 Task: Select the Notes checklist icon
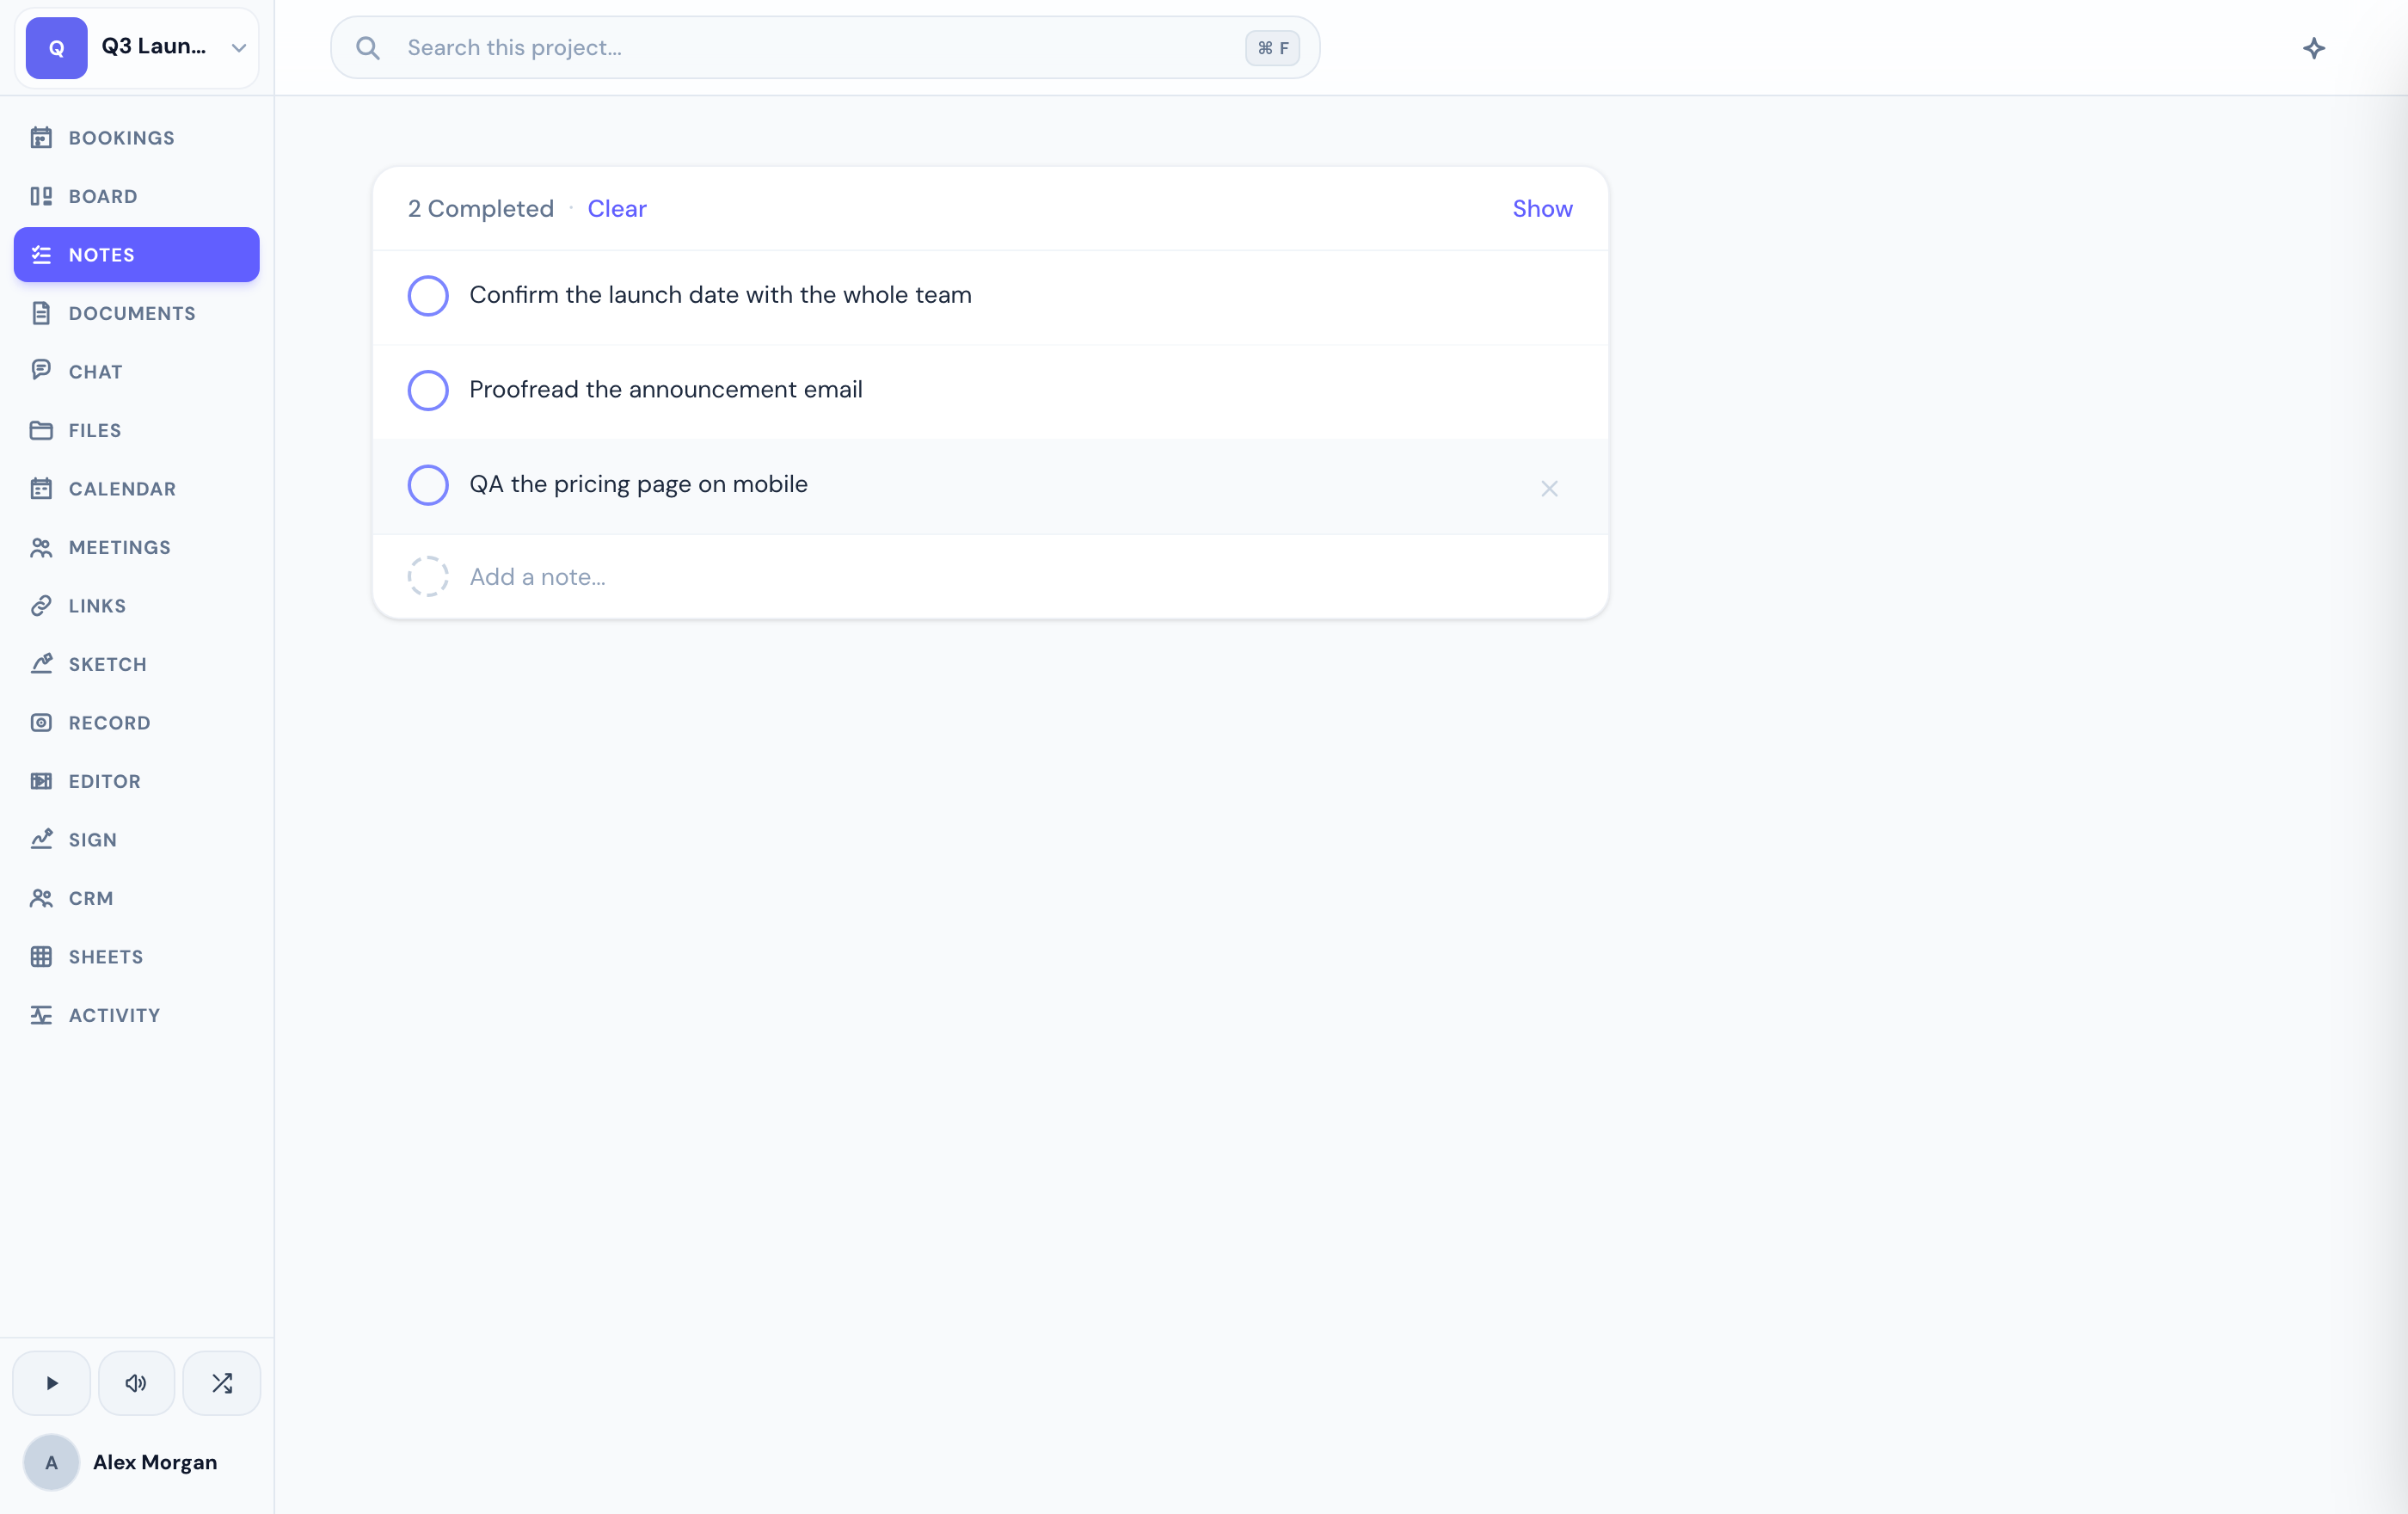click(x=41, y=255)
